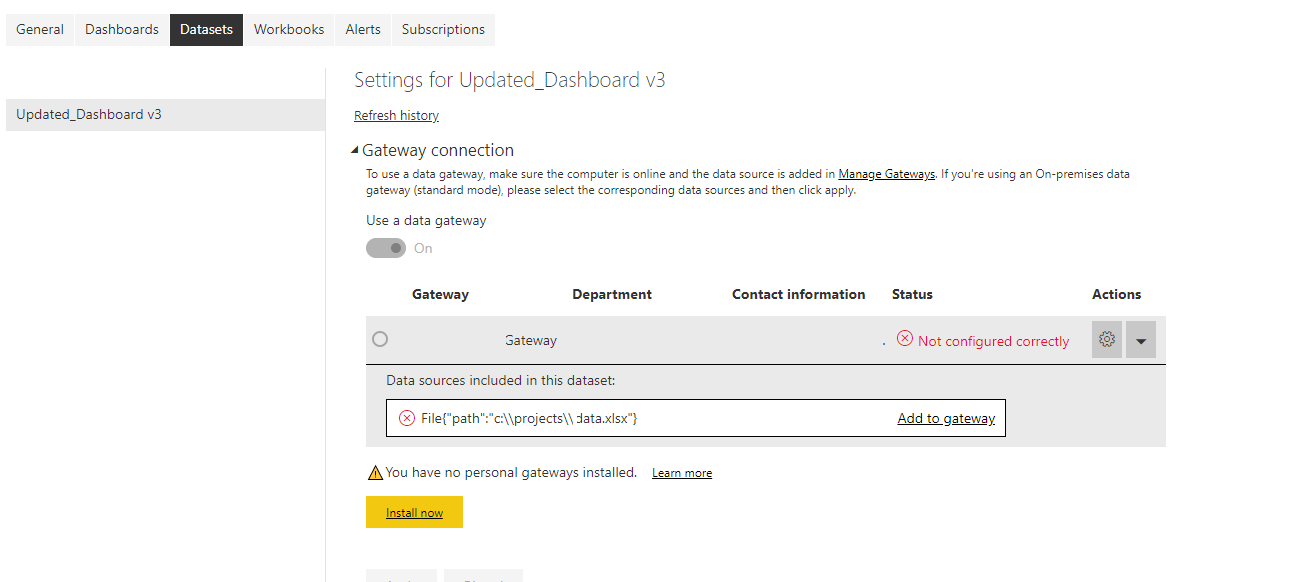
Task: Click Data sources included in this dataset label
Action: coord(501,380)
